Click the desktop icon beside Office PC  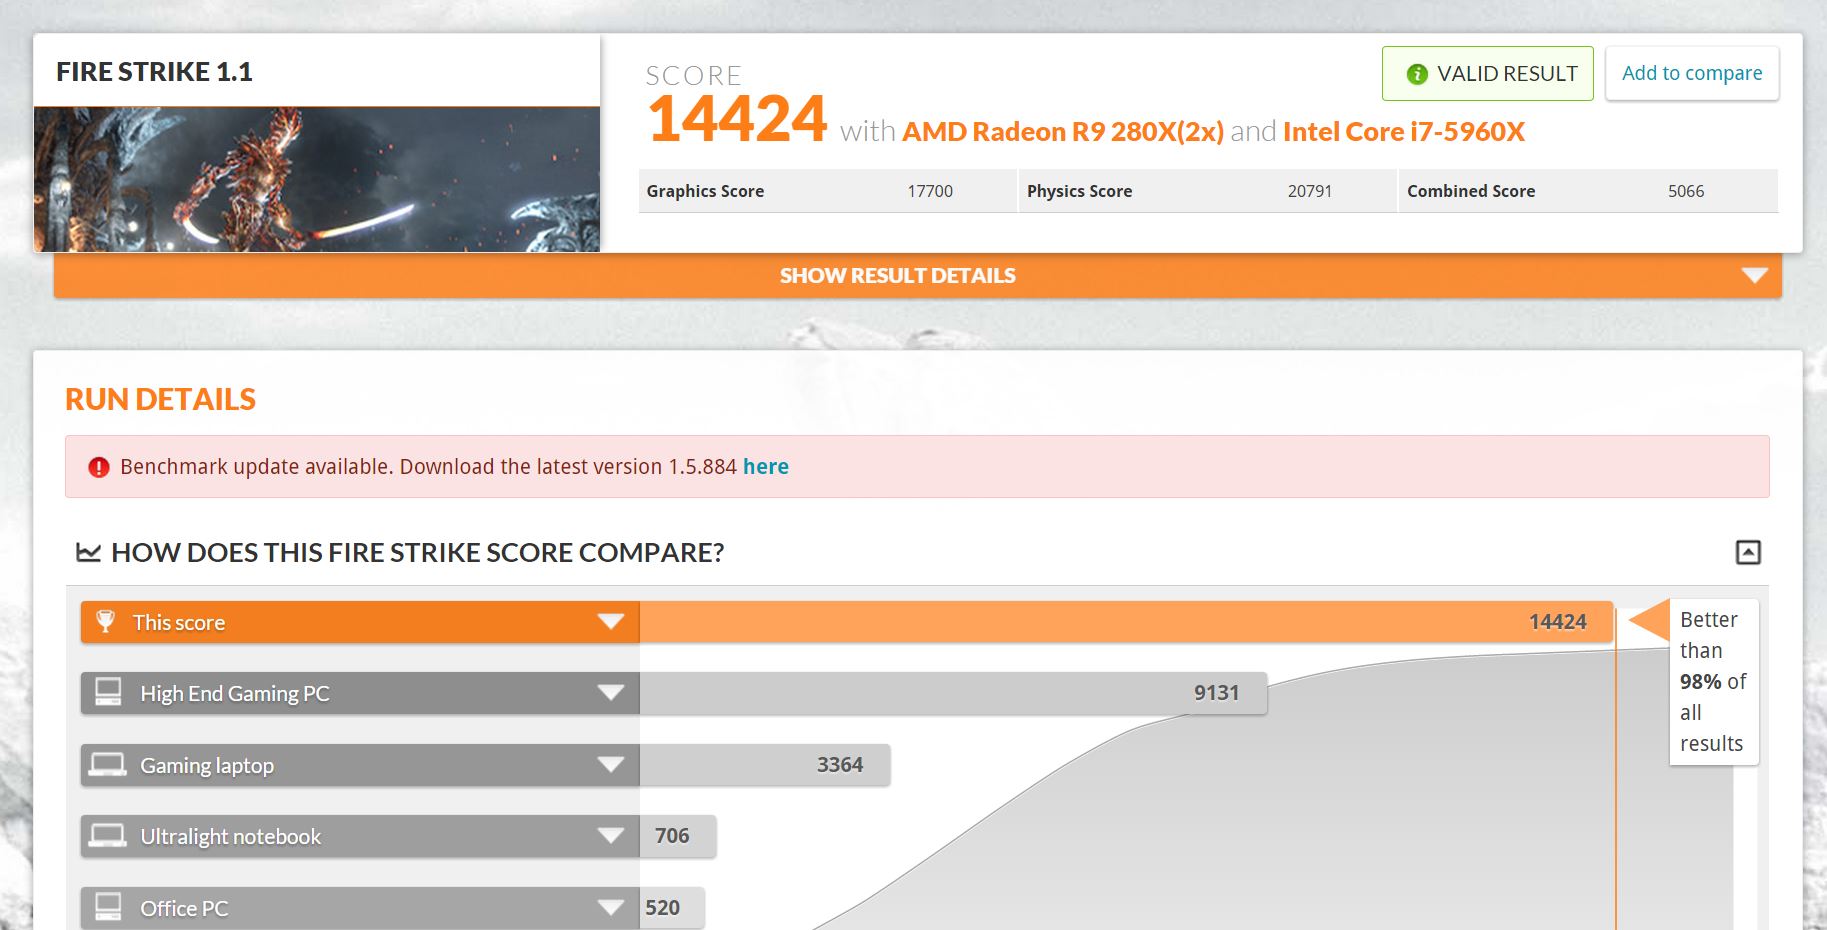tap(108, 907)
